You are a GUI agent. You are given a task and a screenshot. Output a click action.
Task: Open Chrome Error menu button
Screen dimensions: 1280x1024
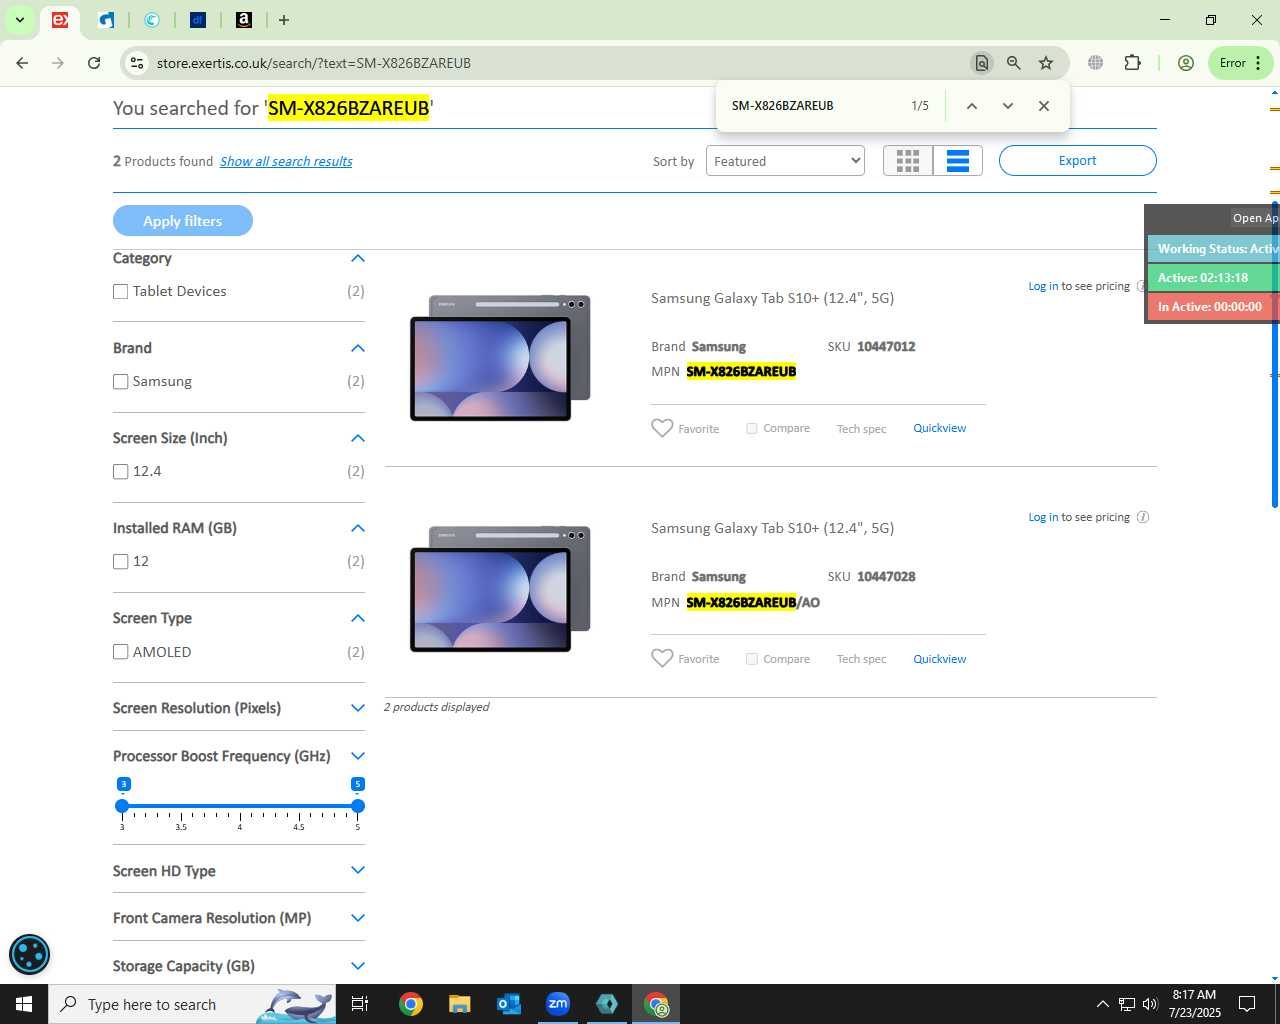1240,63
